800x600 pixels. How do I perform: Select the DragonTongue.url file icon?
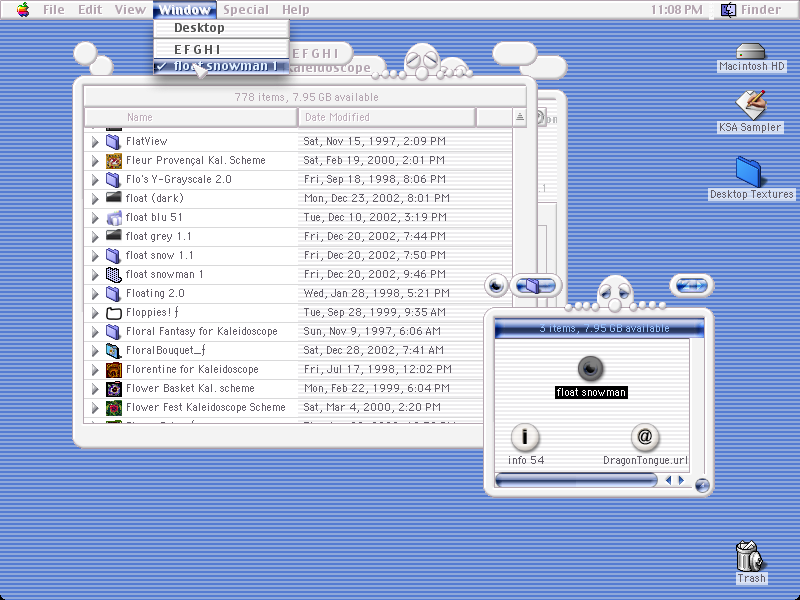click(x=644, y=437)
